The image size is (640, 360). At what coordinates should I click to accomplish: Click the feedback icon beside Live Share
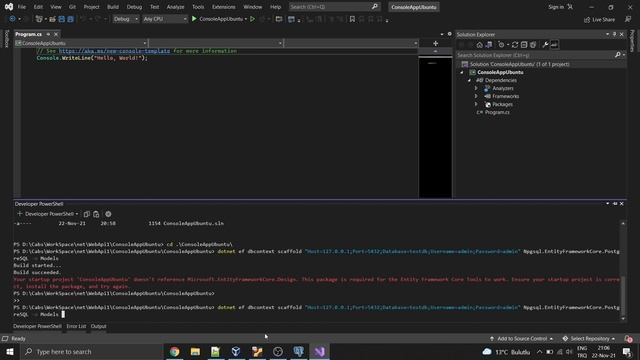click(628, 19)
